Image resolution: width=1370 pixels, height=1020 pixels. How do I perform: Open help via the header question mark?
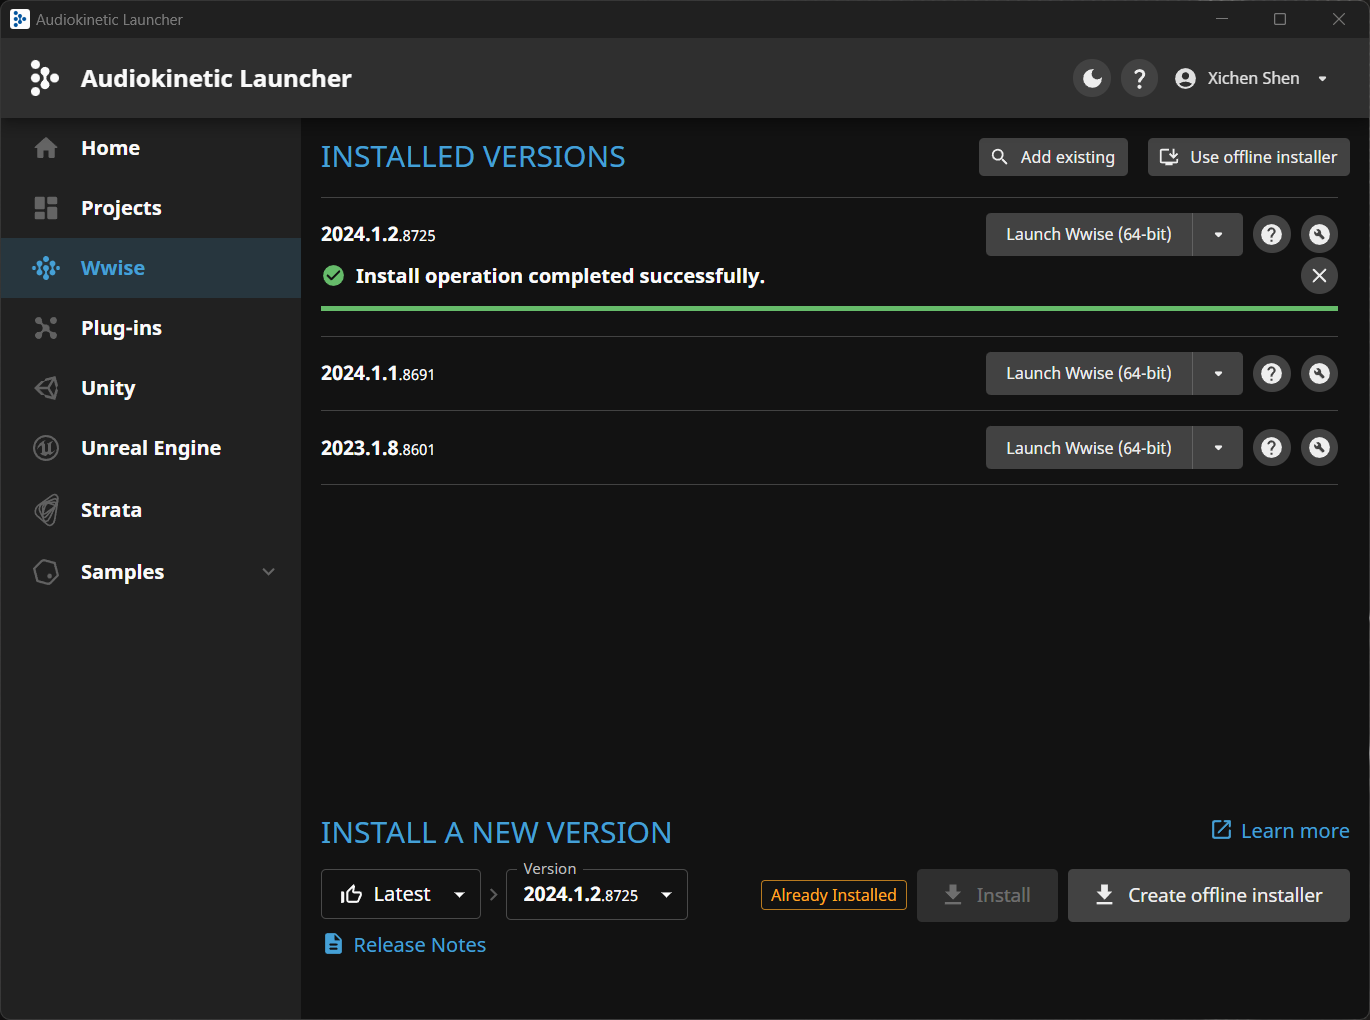(1139, 78)
